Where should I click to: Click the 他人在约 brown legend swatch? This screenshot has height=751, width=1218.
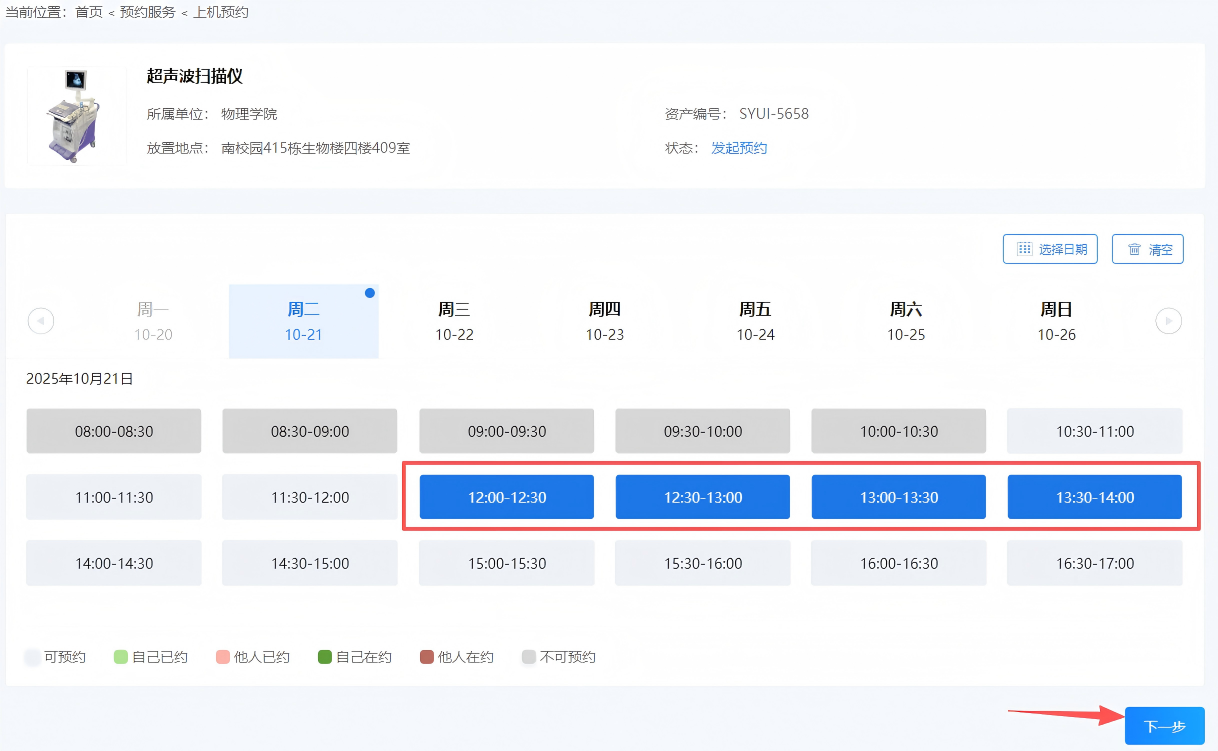[427, 657]
